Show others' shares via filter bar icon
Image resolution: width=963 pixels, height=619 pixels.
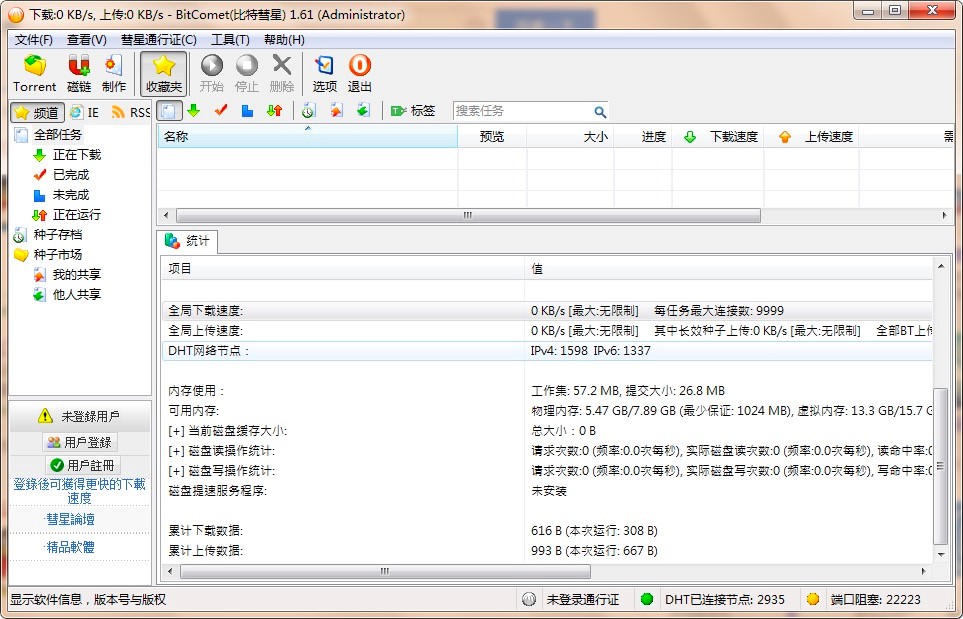tap(364, 111)
